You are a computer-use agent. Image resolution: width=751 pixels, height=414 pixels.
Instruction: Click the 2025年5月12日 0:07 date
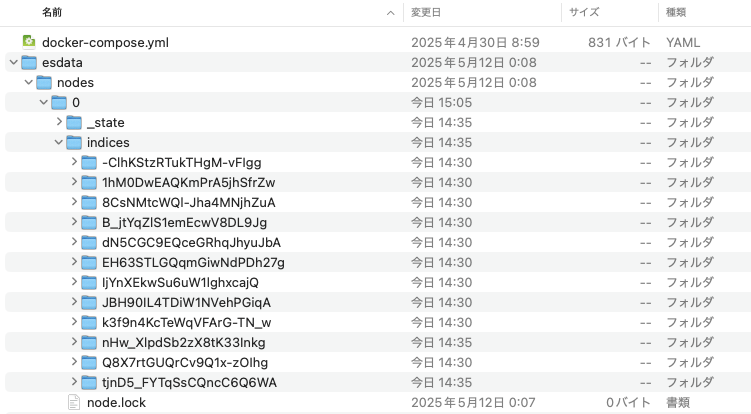pos(473,402)
